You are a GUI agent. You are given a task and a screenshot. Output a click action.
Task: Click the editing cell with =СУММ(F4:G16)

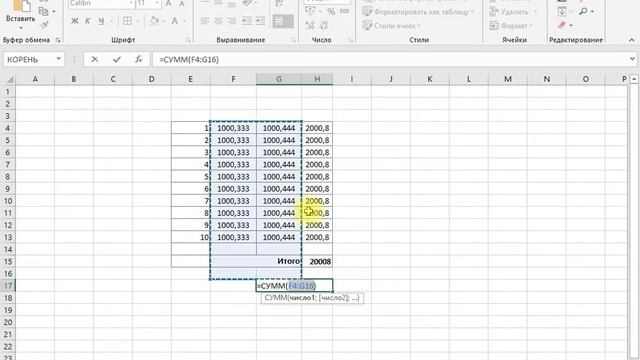coord(294,286)
